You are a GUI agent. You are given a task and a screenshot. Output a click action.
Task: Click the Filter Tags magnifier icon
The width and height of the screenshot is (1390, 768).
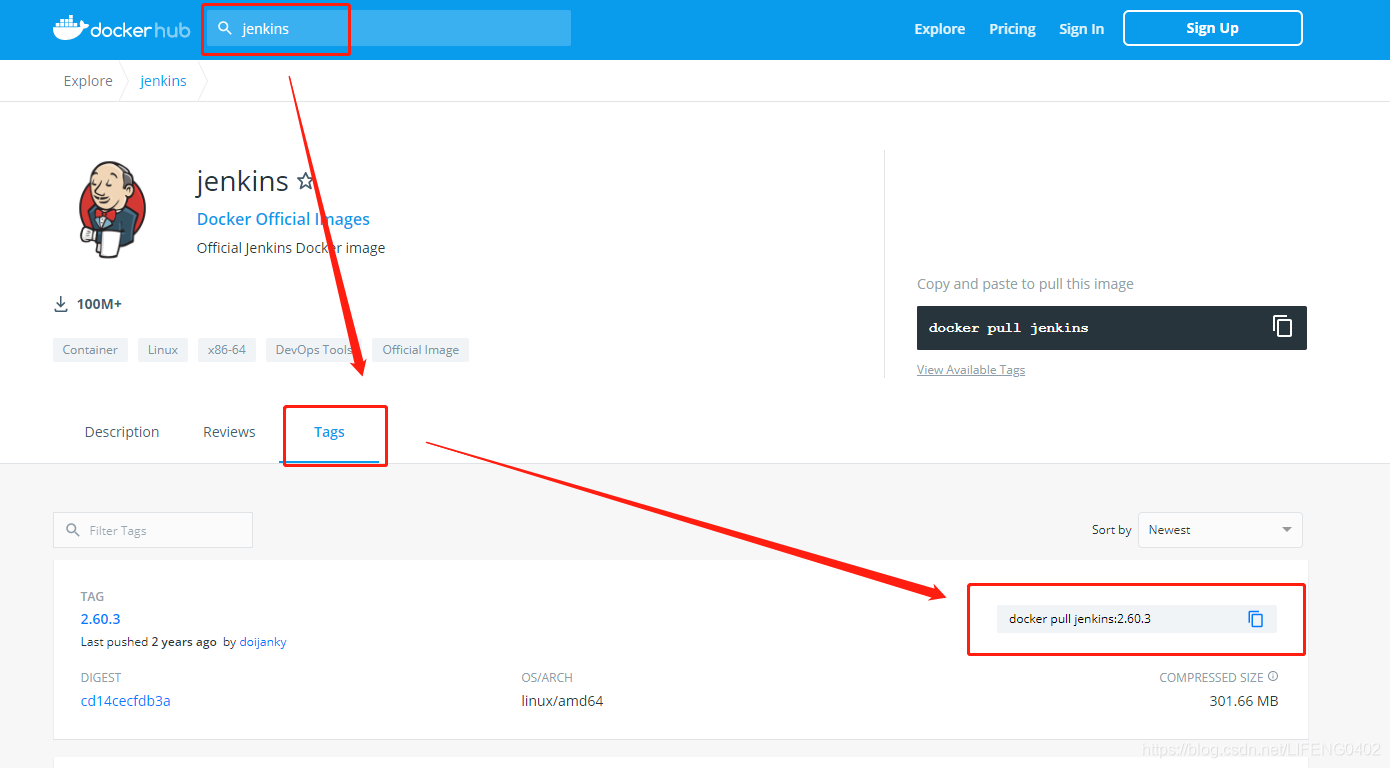click(x=72, y=530)
